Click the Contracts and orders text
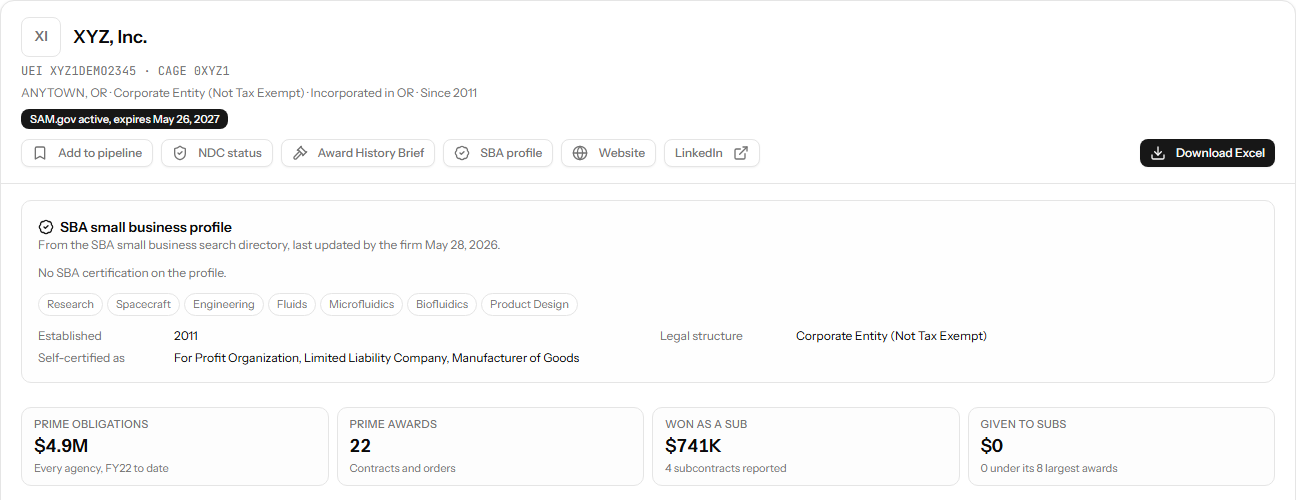Viewport: 1296px width, 500px height. coord(403,468)
